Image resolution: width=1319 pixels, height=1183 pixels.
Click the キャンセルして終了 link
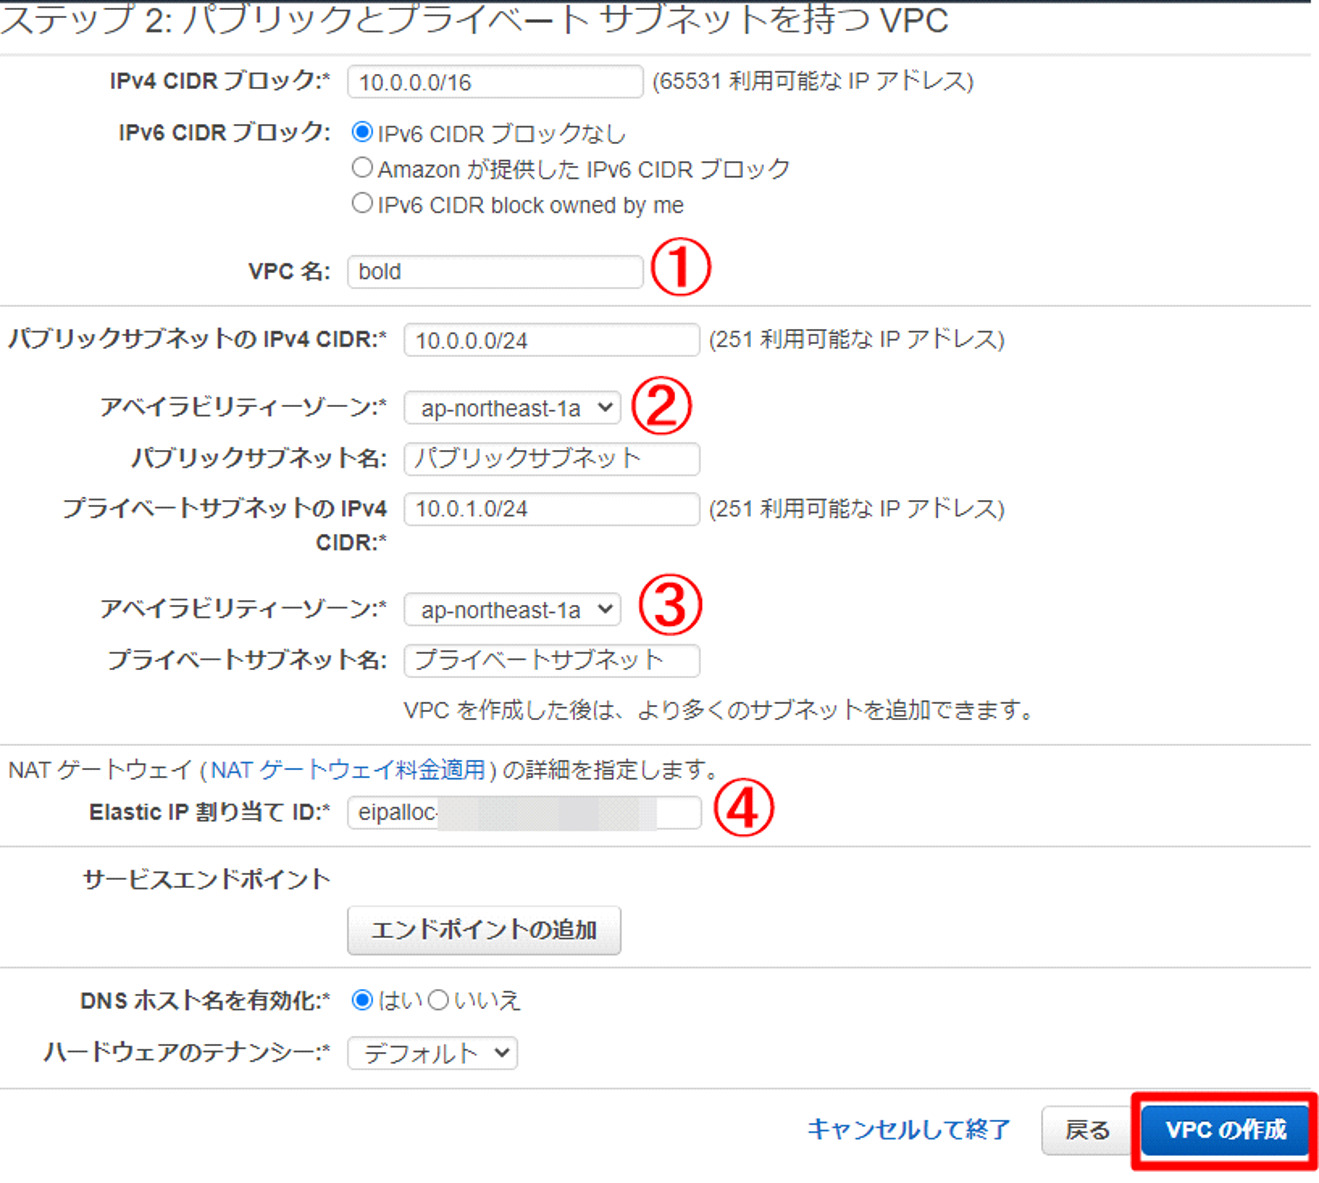point(908,1129)
